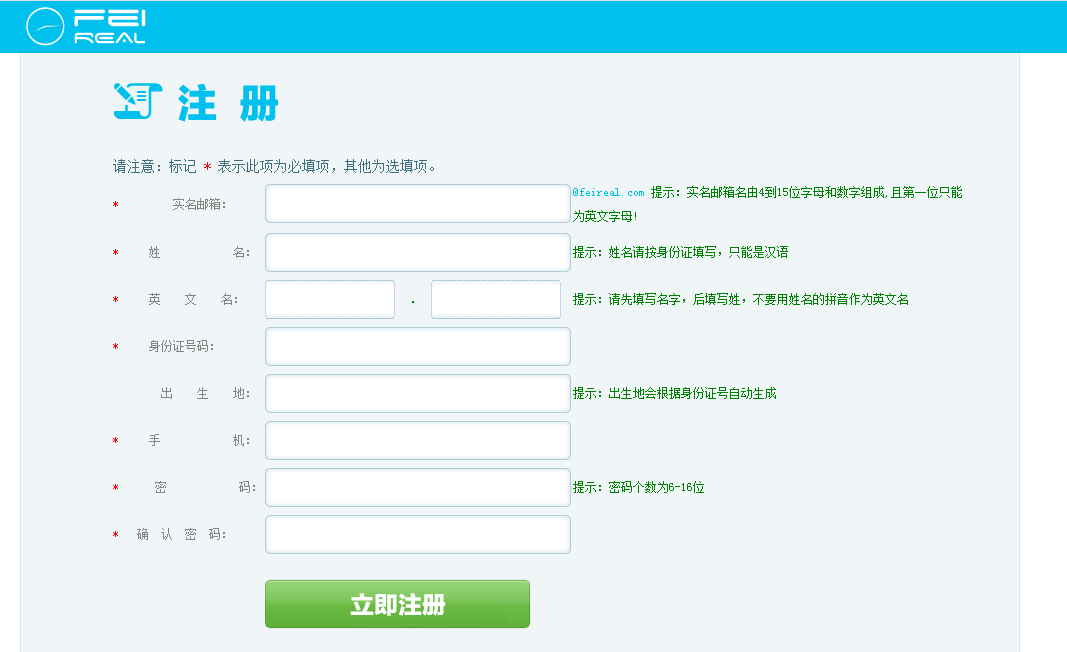Click the 身份证号码 field label

pos(181,346)
